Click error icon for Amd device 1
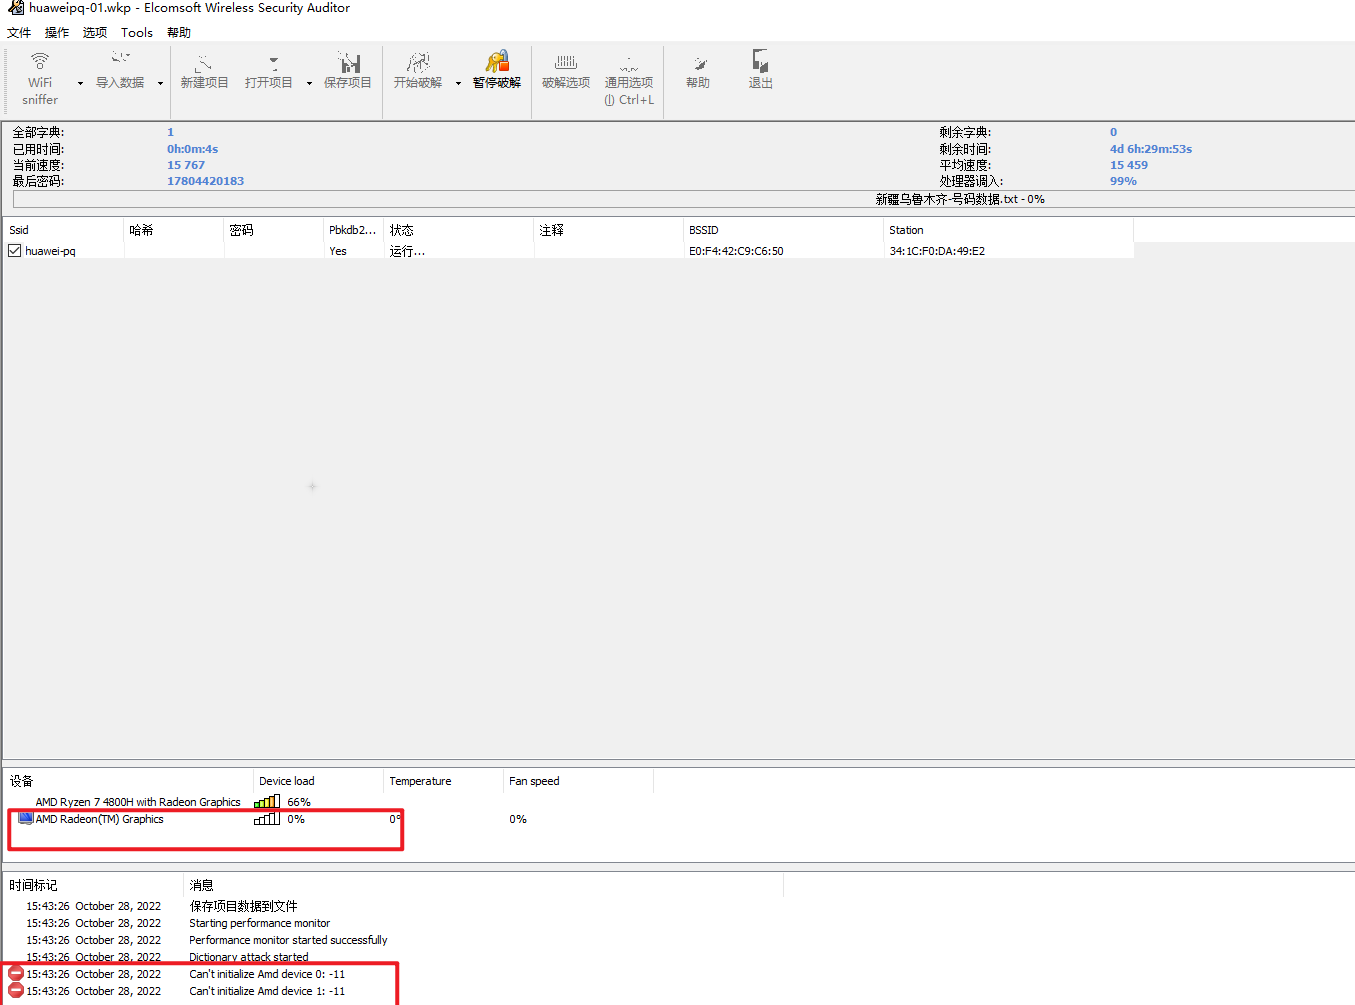 [15, 990]
